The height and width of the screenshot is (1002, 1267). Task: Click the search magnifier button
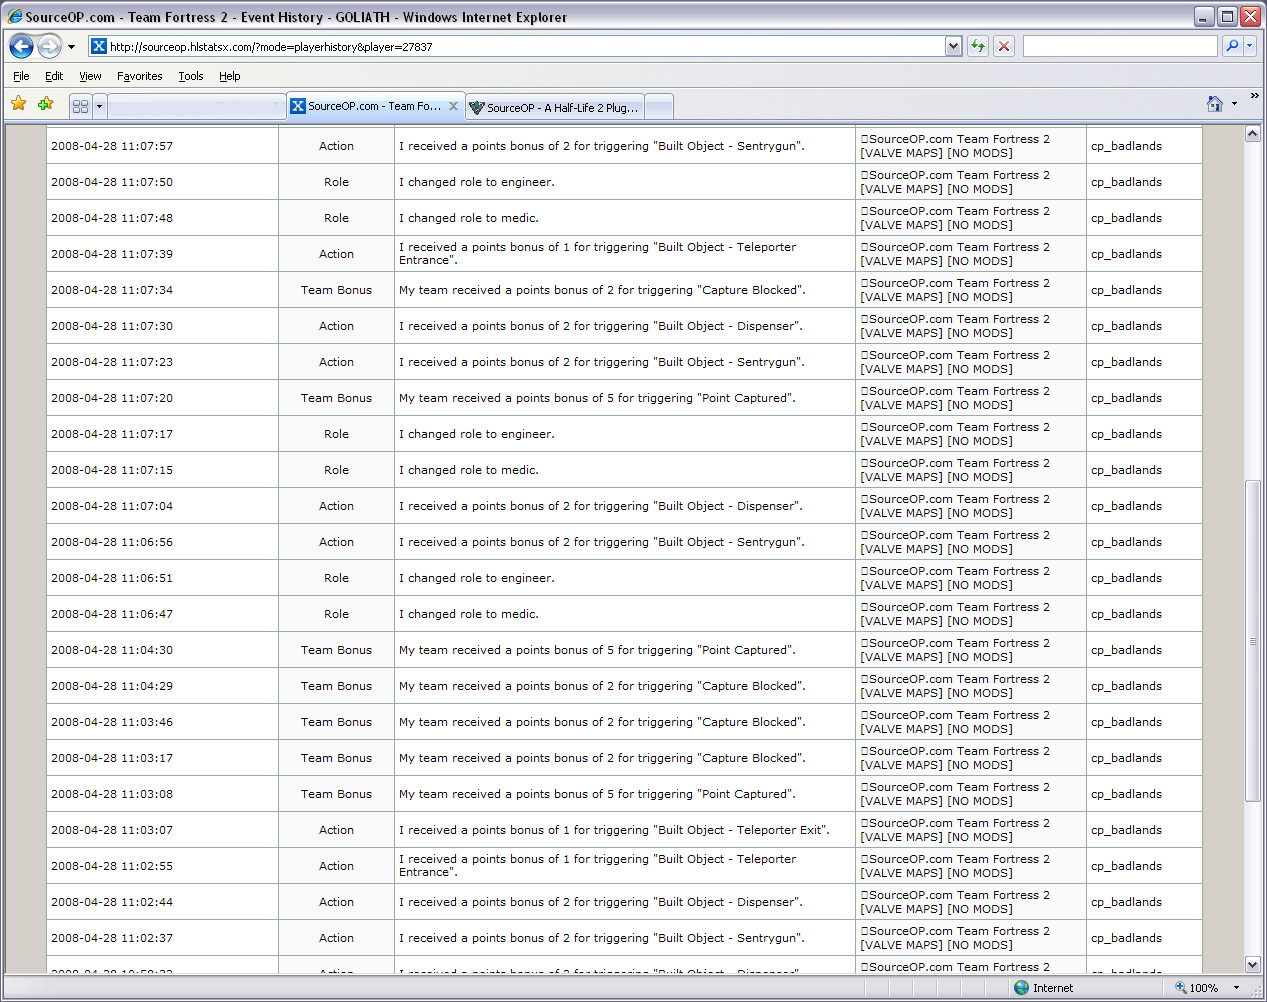click(x=1232, y=46)
